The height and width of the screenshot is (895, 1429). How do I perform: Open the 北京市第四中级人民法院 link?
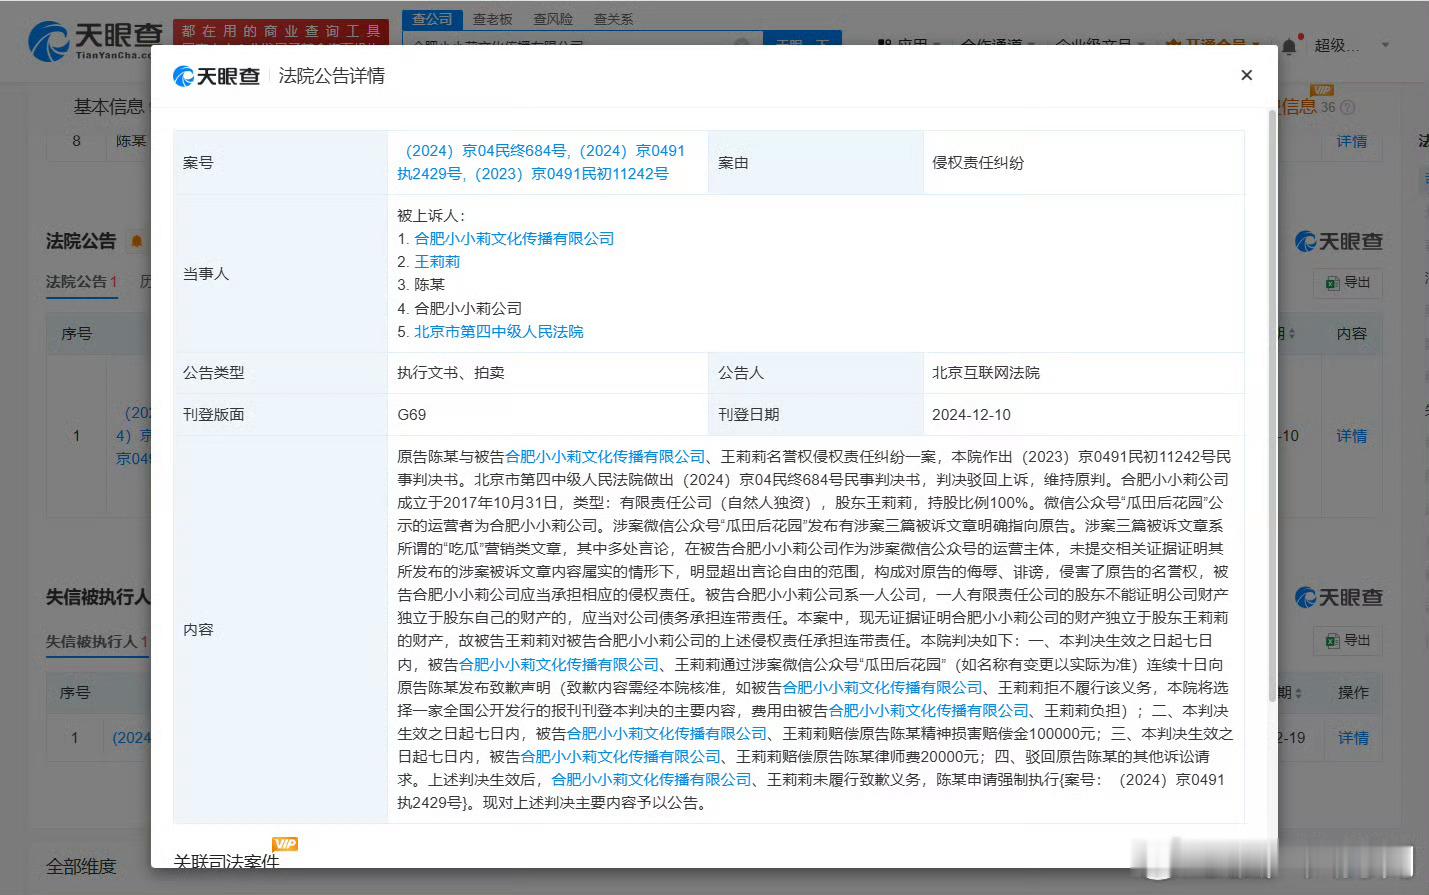pos(498,331)
